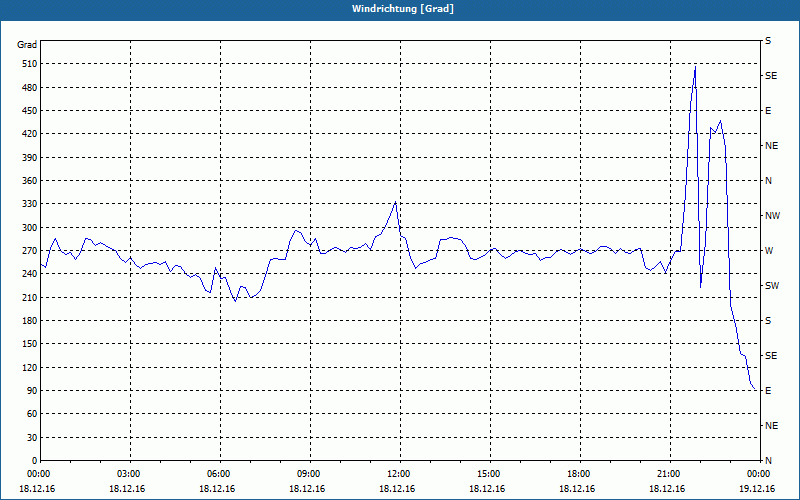The image size is (800, 500).
Task: Click the "SE" compass label level with 480
Action: coord(771,76)
